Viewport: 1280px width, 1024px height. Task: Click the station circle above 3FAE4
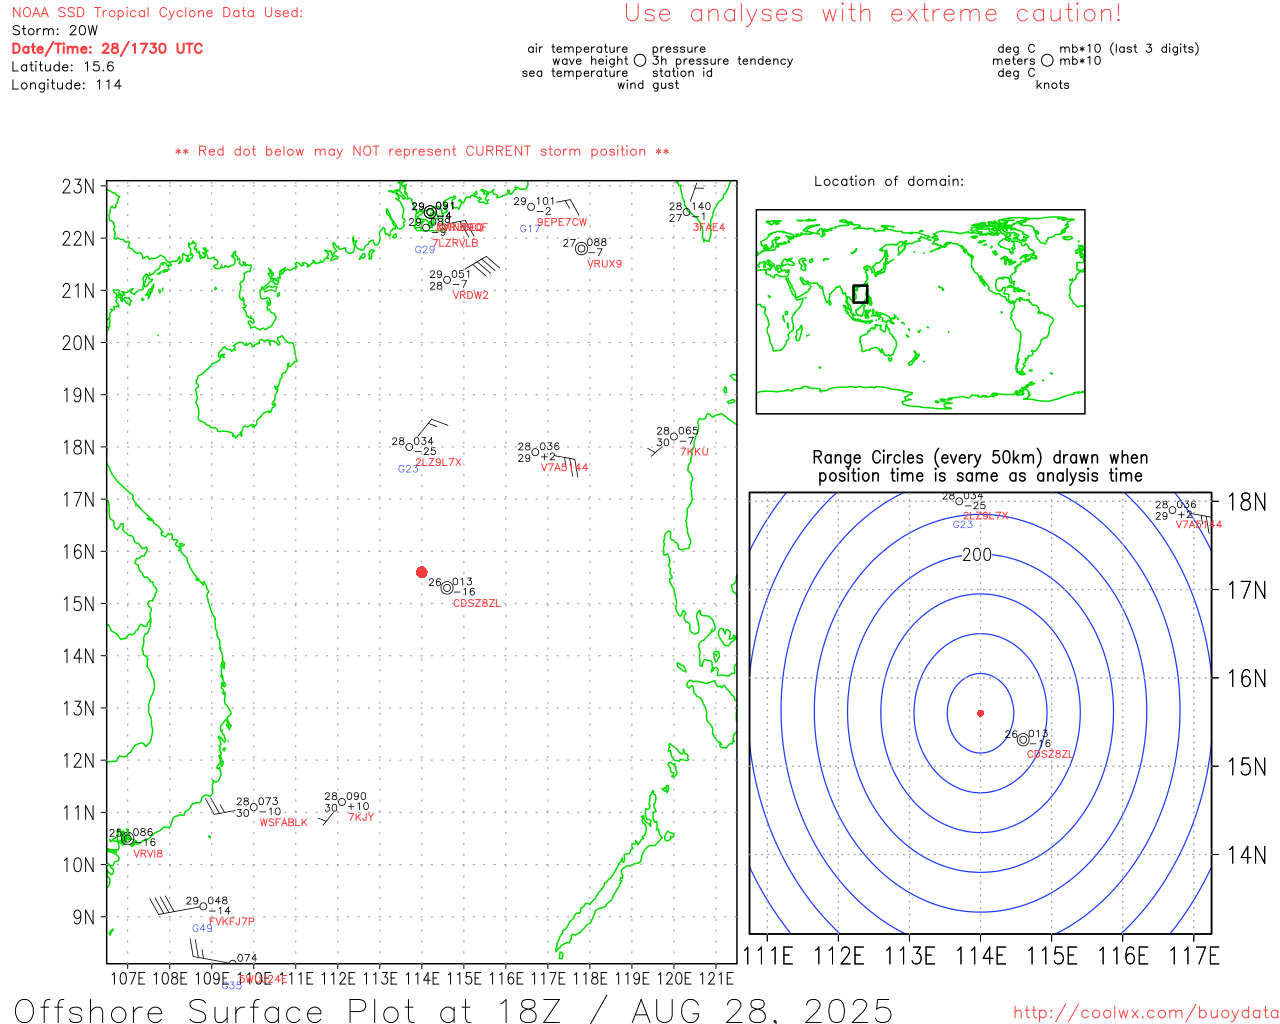tap(687, 212)
